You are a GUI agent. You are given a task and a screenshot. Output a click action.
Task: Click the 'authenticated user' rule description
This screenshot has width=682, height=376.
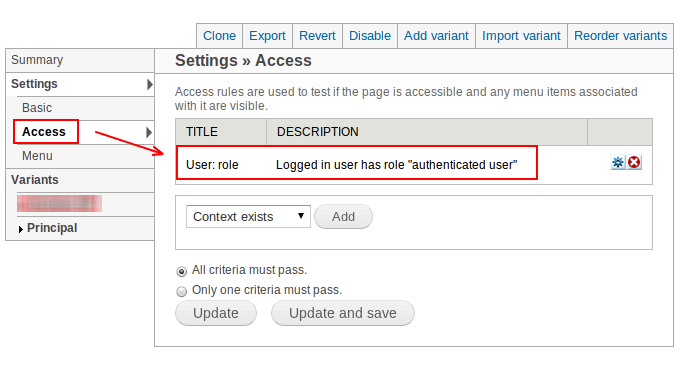(x=397, y=165)
